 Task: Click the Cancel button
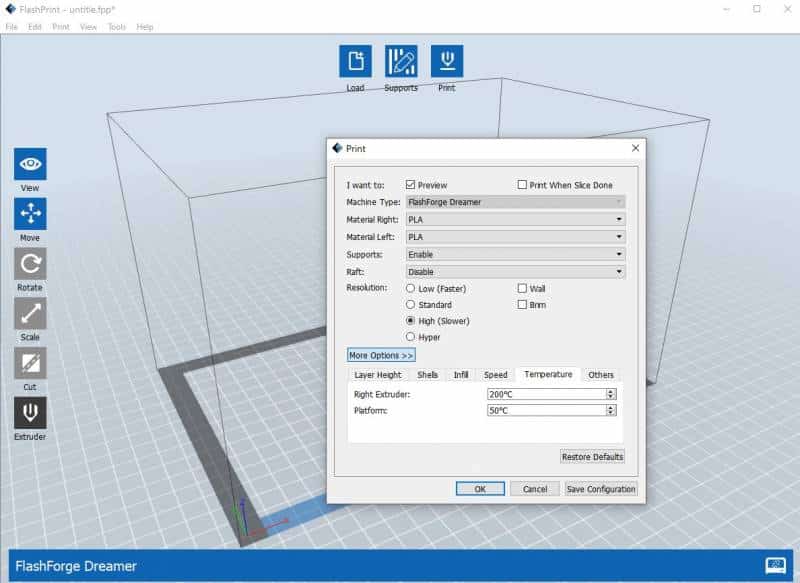(x=535, y=489)
